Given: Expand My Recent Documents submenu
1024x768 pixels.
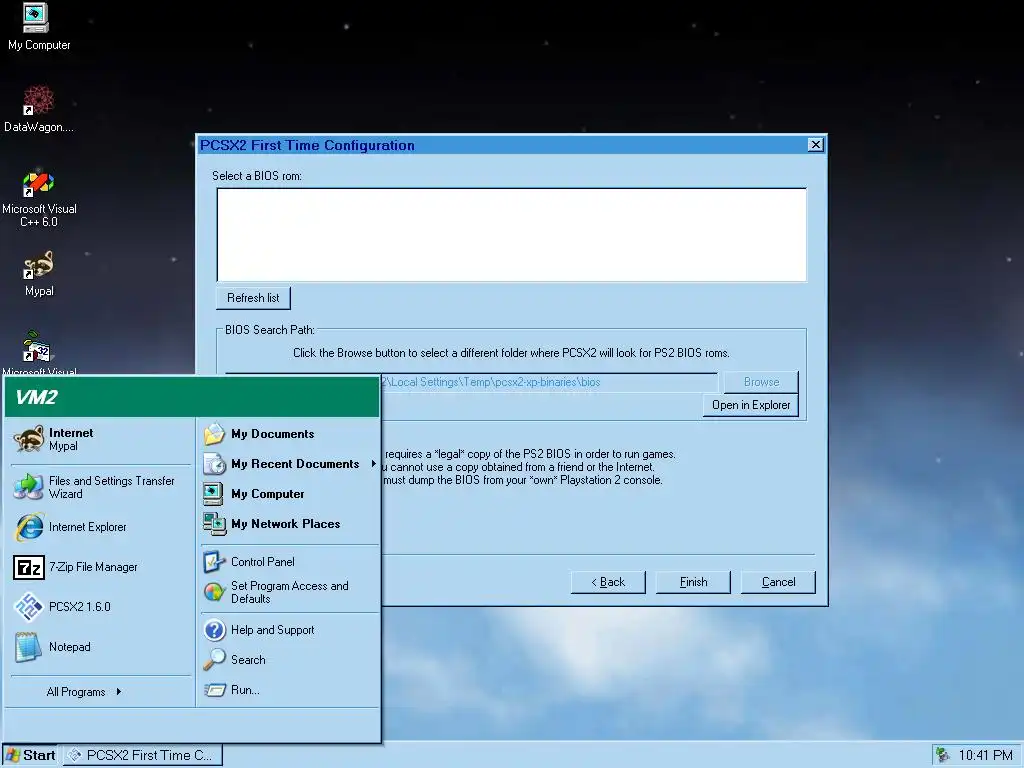Looking at the screenshot, I should click(x=289, y=464).
